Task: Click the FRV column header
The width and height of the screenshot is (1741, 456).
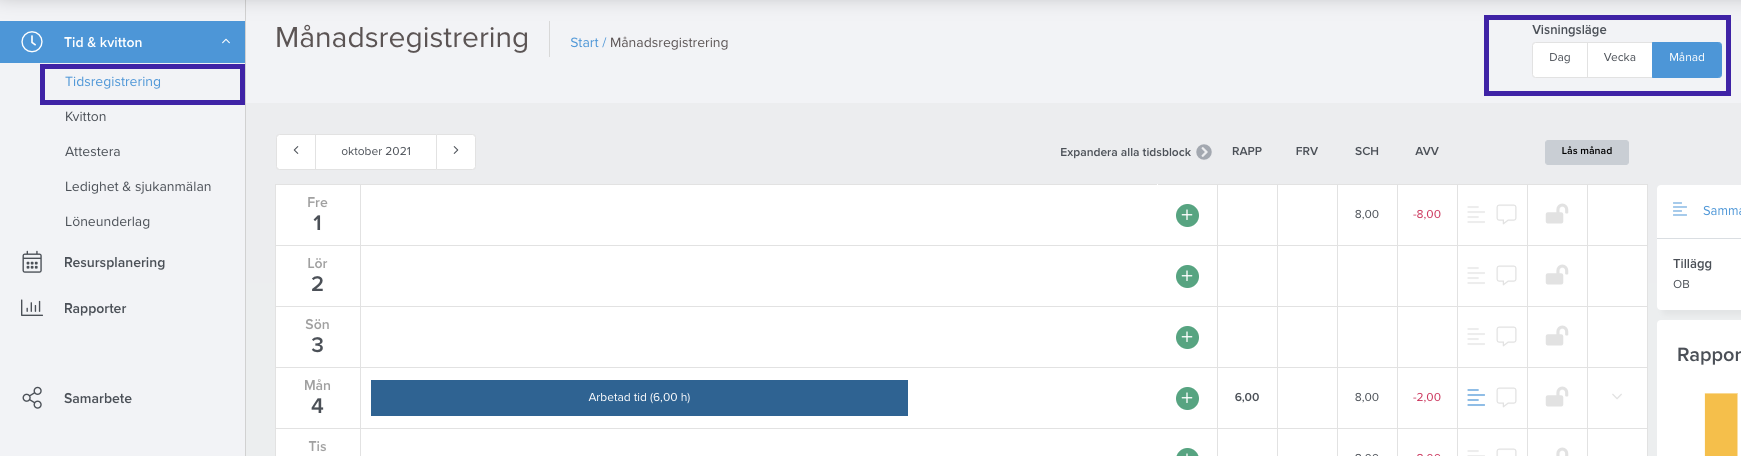Action: pos(1307,152)
